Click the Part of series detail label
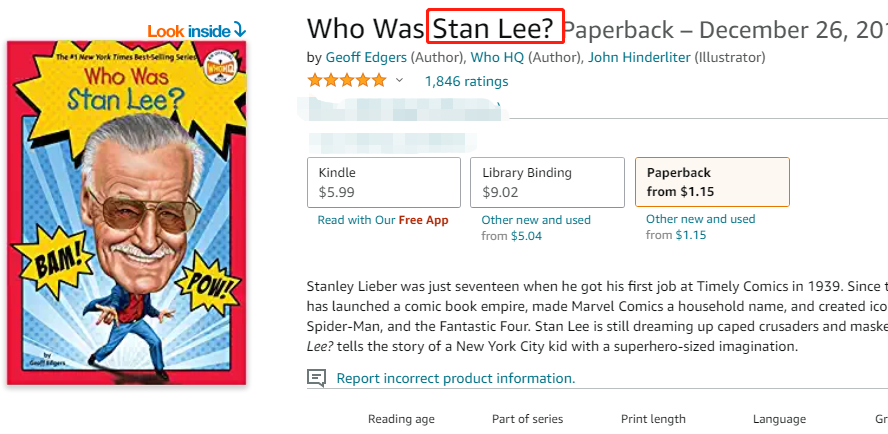Screen dimensions: 888x434 (527, 419)
